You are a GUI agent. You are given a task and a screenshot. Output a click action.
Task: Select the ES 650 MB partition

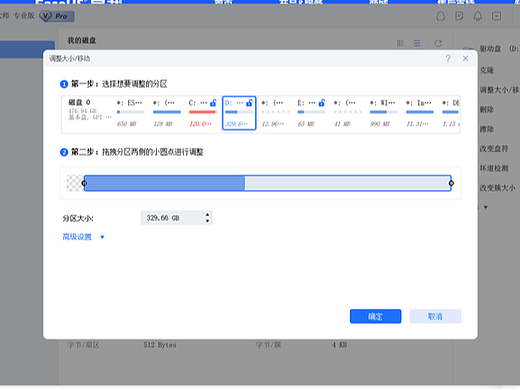tap(131, 113)
